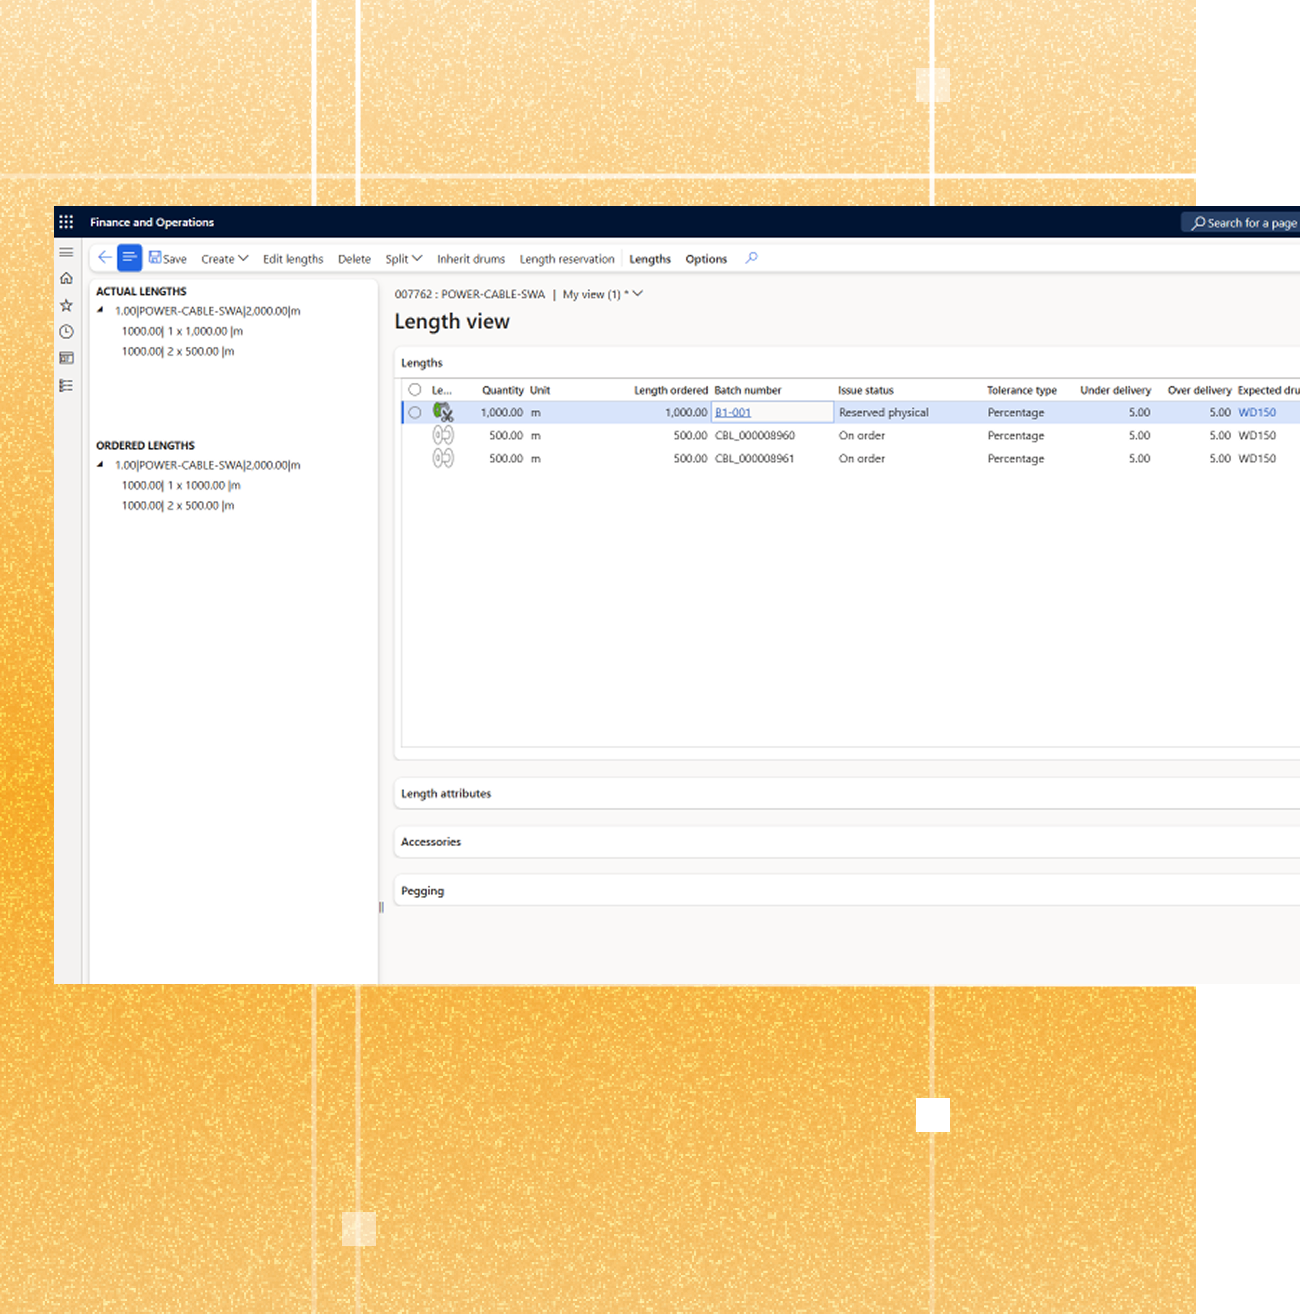Open the Split dropdown menu

[403, 259]
